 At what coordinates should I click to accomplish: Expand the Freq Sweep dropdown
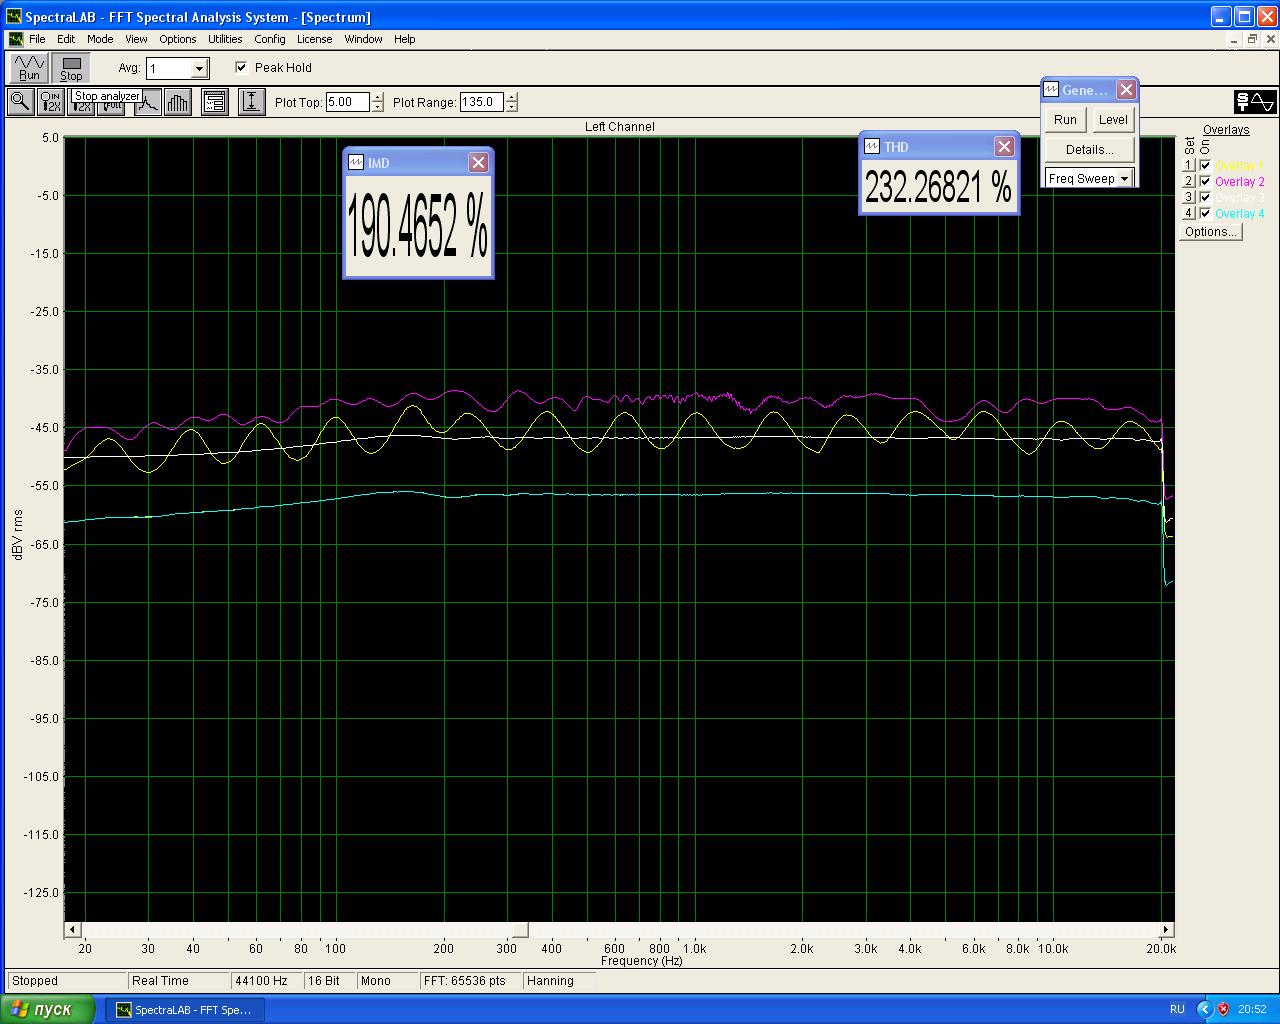[x=1124, y=179]
